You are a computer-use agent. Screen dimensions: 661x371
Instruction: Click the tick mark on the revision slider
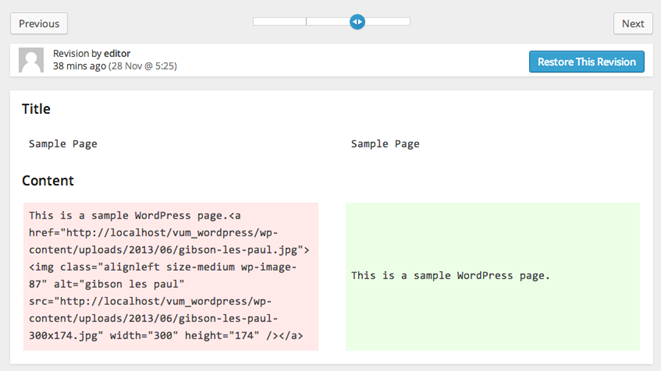point(306,22)
